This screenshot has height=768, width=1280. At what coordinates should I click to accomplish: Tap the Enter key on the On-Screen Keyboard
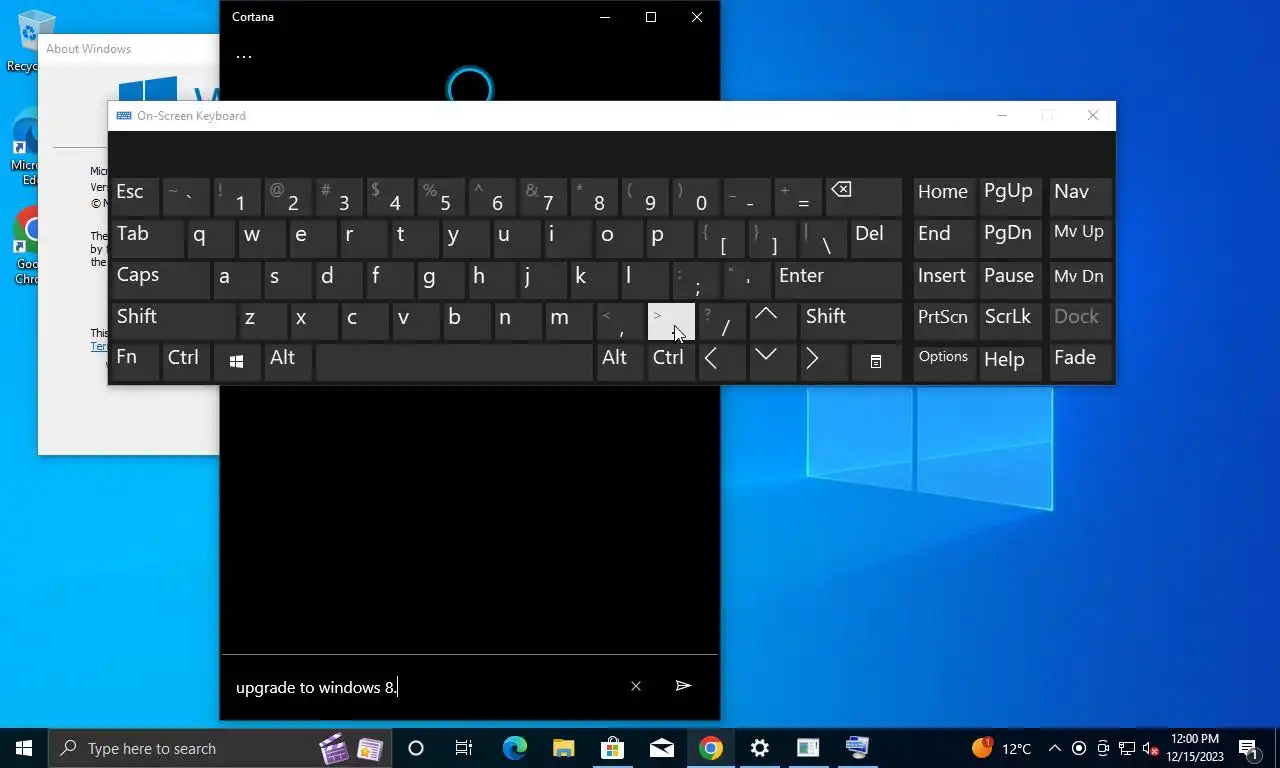tap(838, 280)
